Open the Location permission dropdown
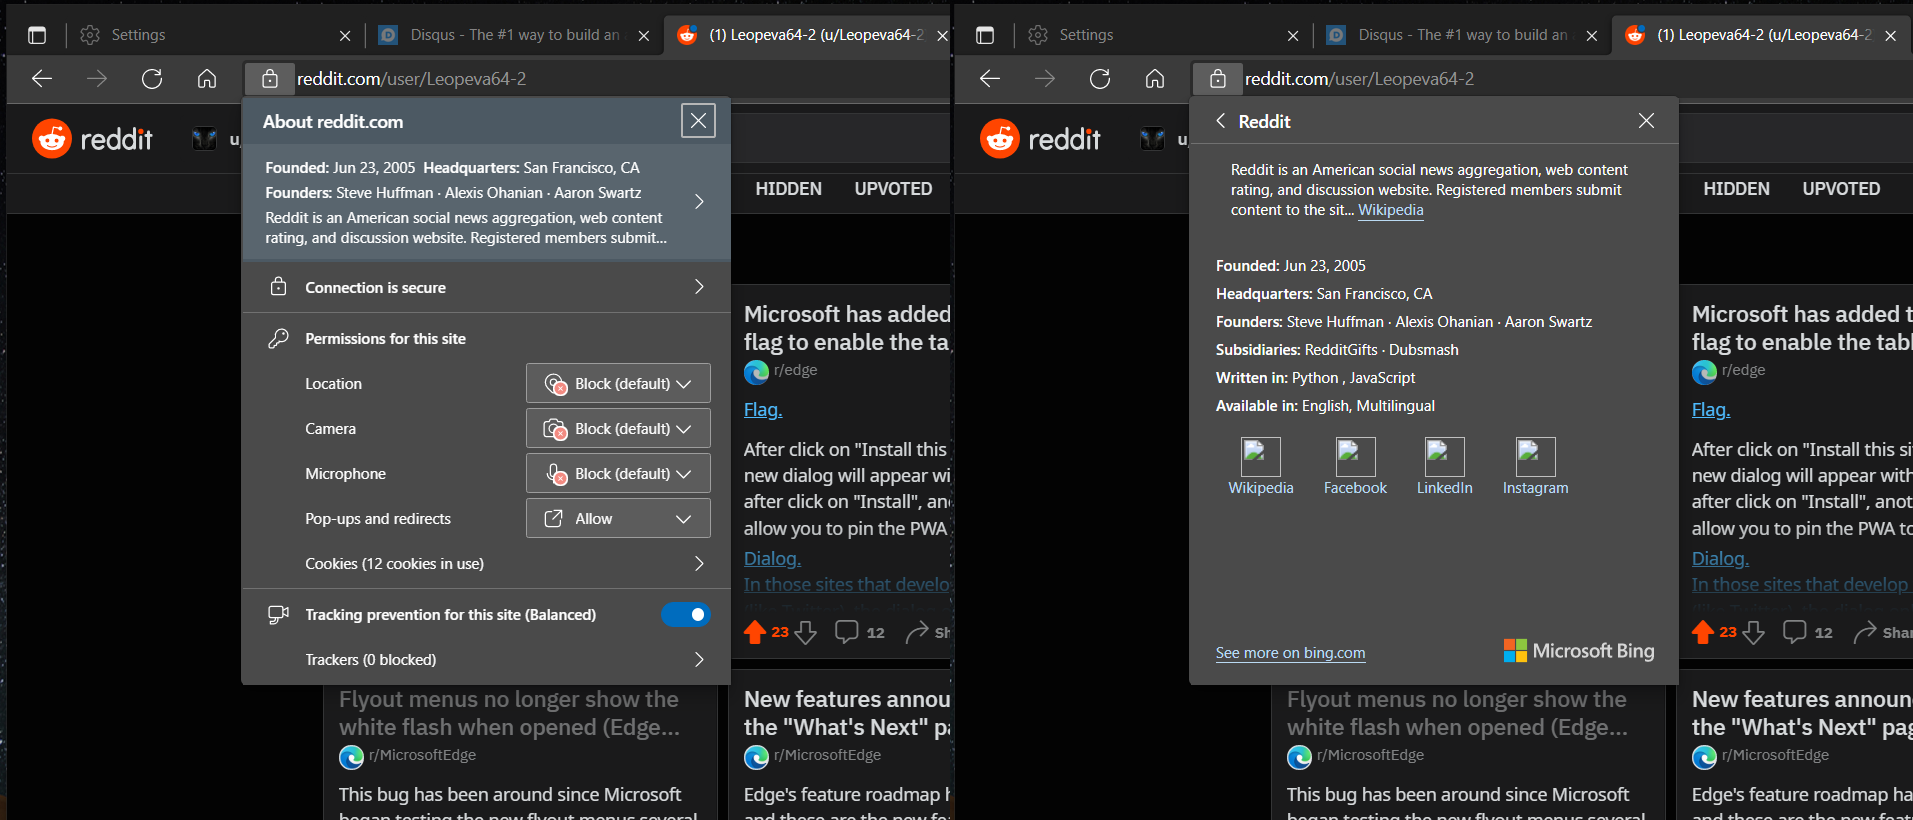The height and width of the screenshot is (820, 1913). [x=618, y=384]
